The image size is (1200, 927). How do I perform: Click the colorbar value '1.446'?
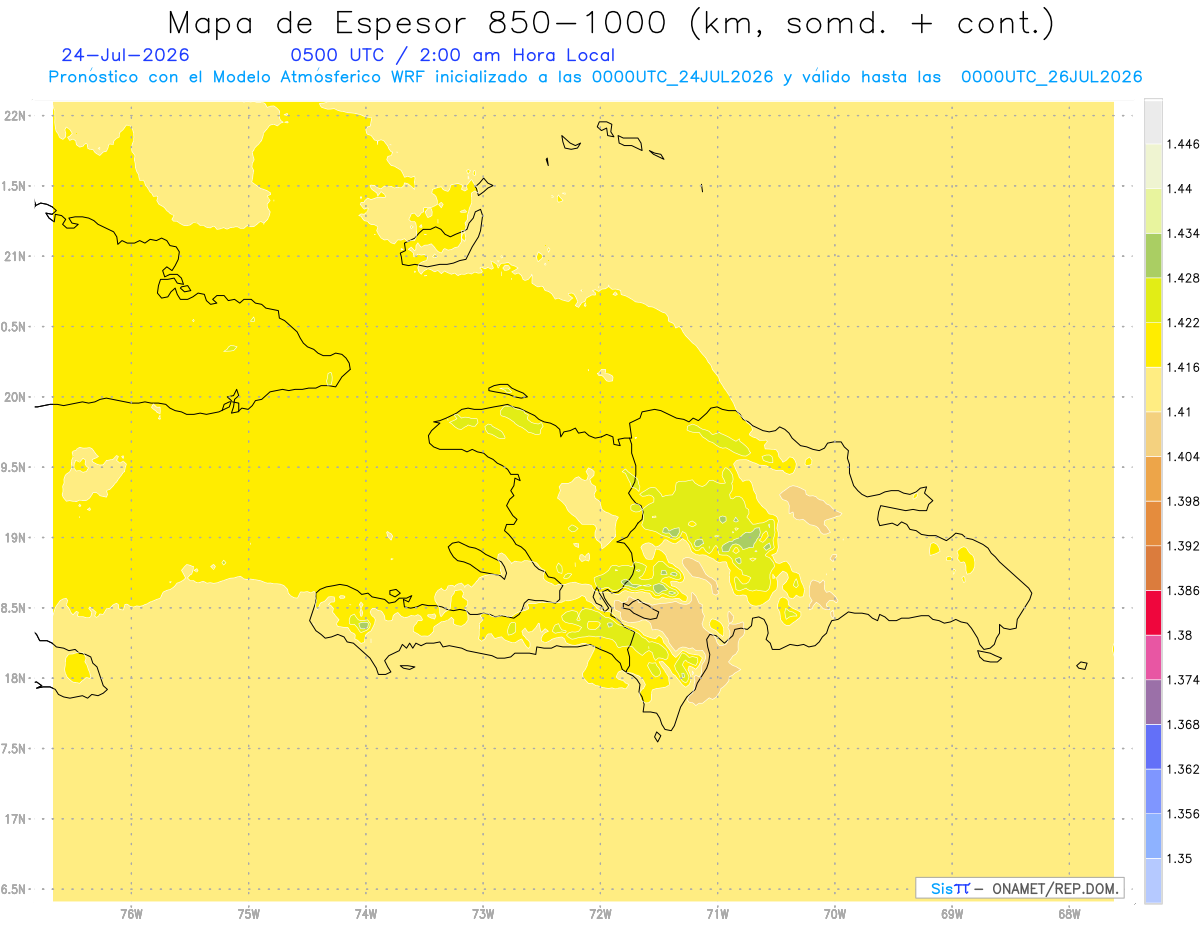point(1184,145)
